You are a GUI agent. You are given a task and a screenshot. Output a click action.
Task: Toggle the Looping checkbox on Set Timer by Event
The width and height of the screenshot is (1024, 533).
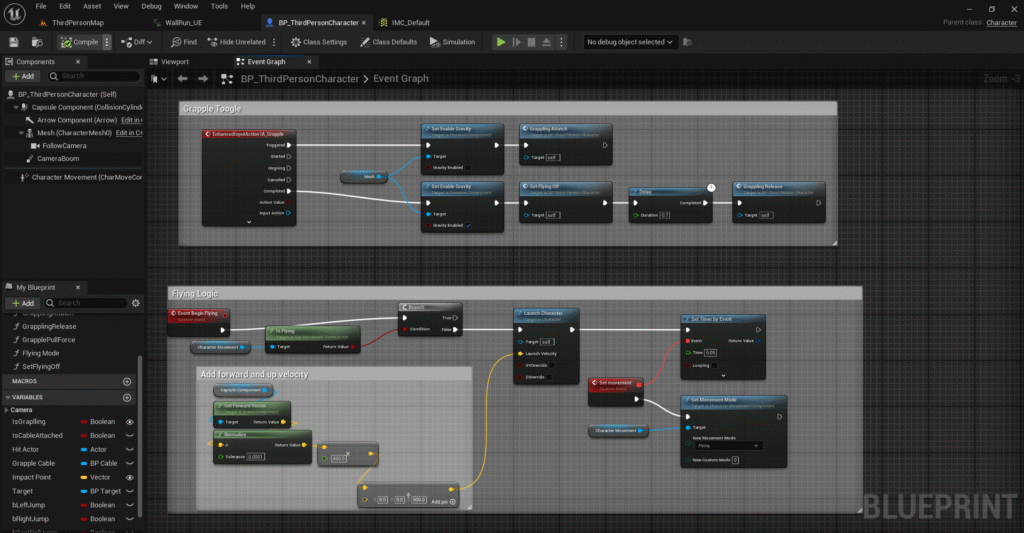click(714, 365)
